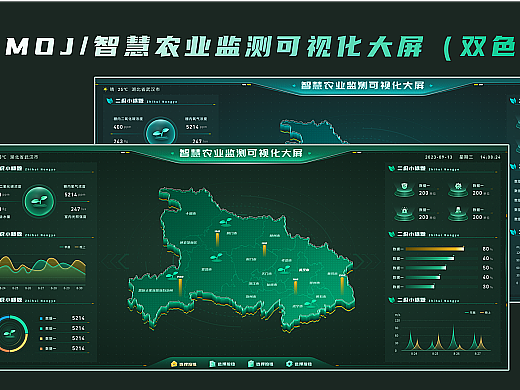The height and width of the screenshot is (390, 520).
Task: Open the house icon tab in bottom navigation
Action: tap(183, 364)
